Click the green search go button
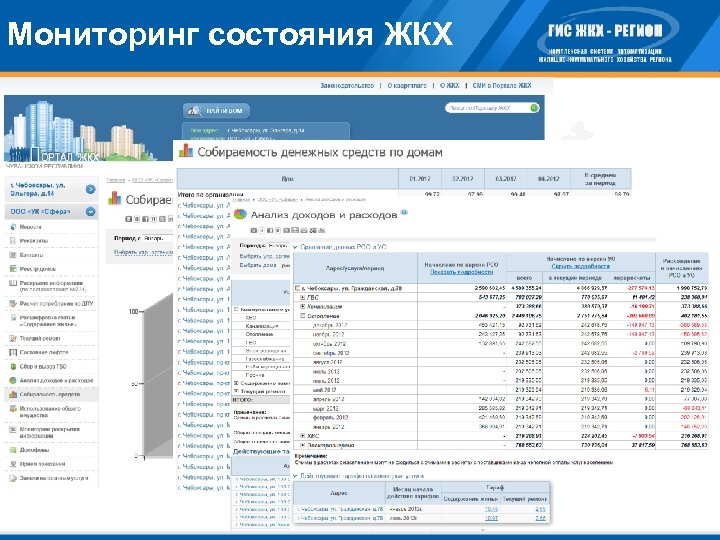 coord(534,108)
